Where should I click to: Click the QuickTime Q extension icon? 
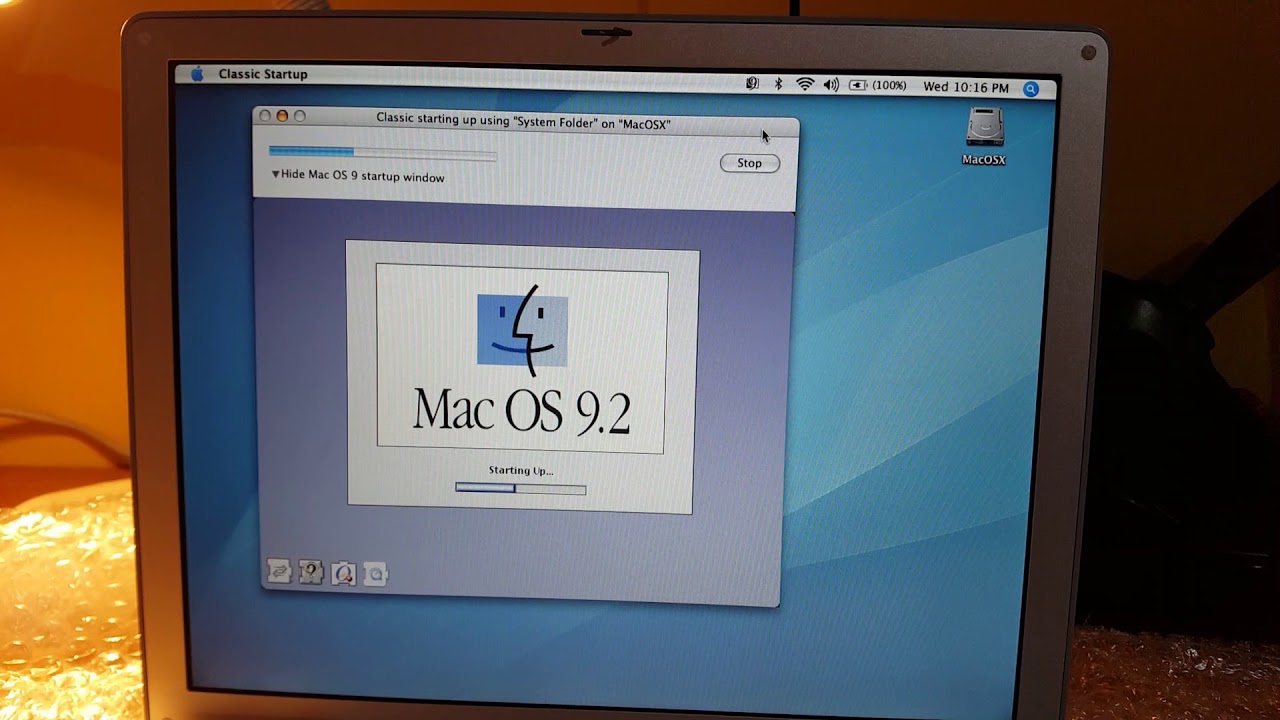pyautogui.click(x=343, y=573)
